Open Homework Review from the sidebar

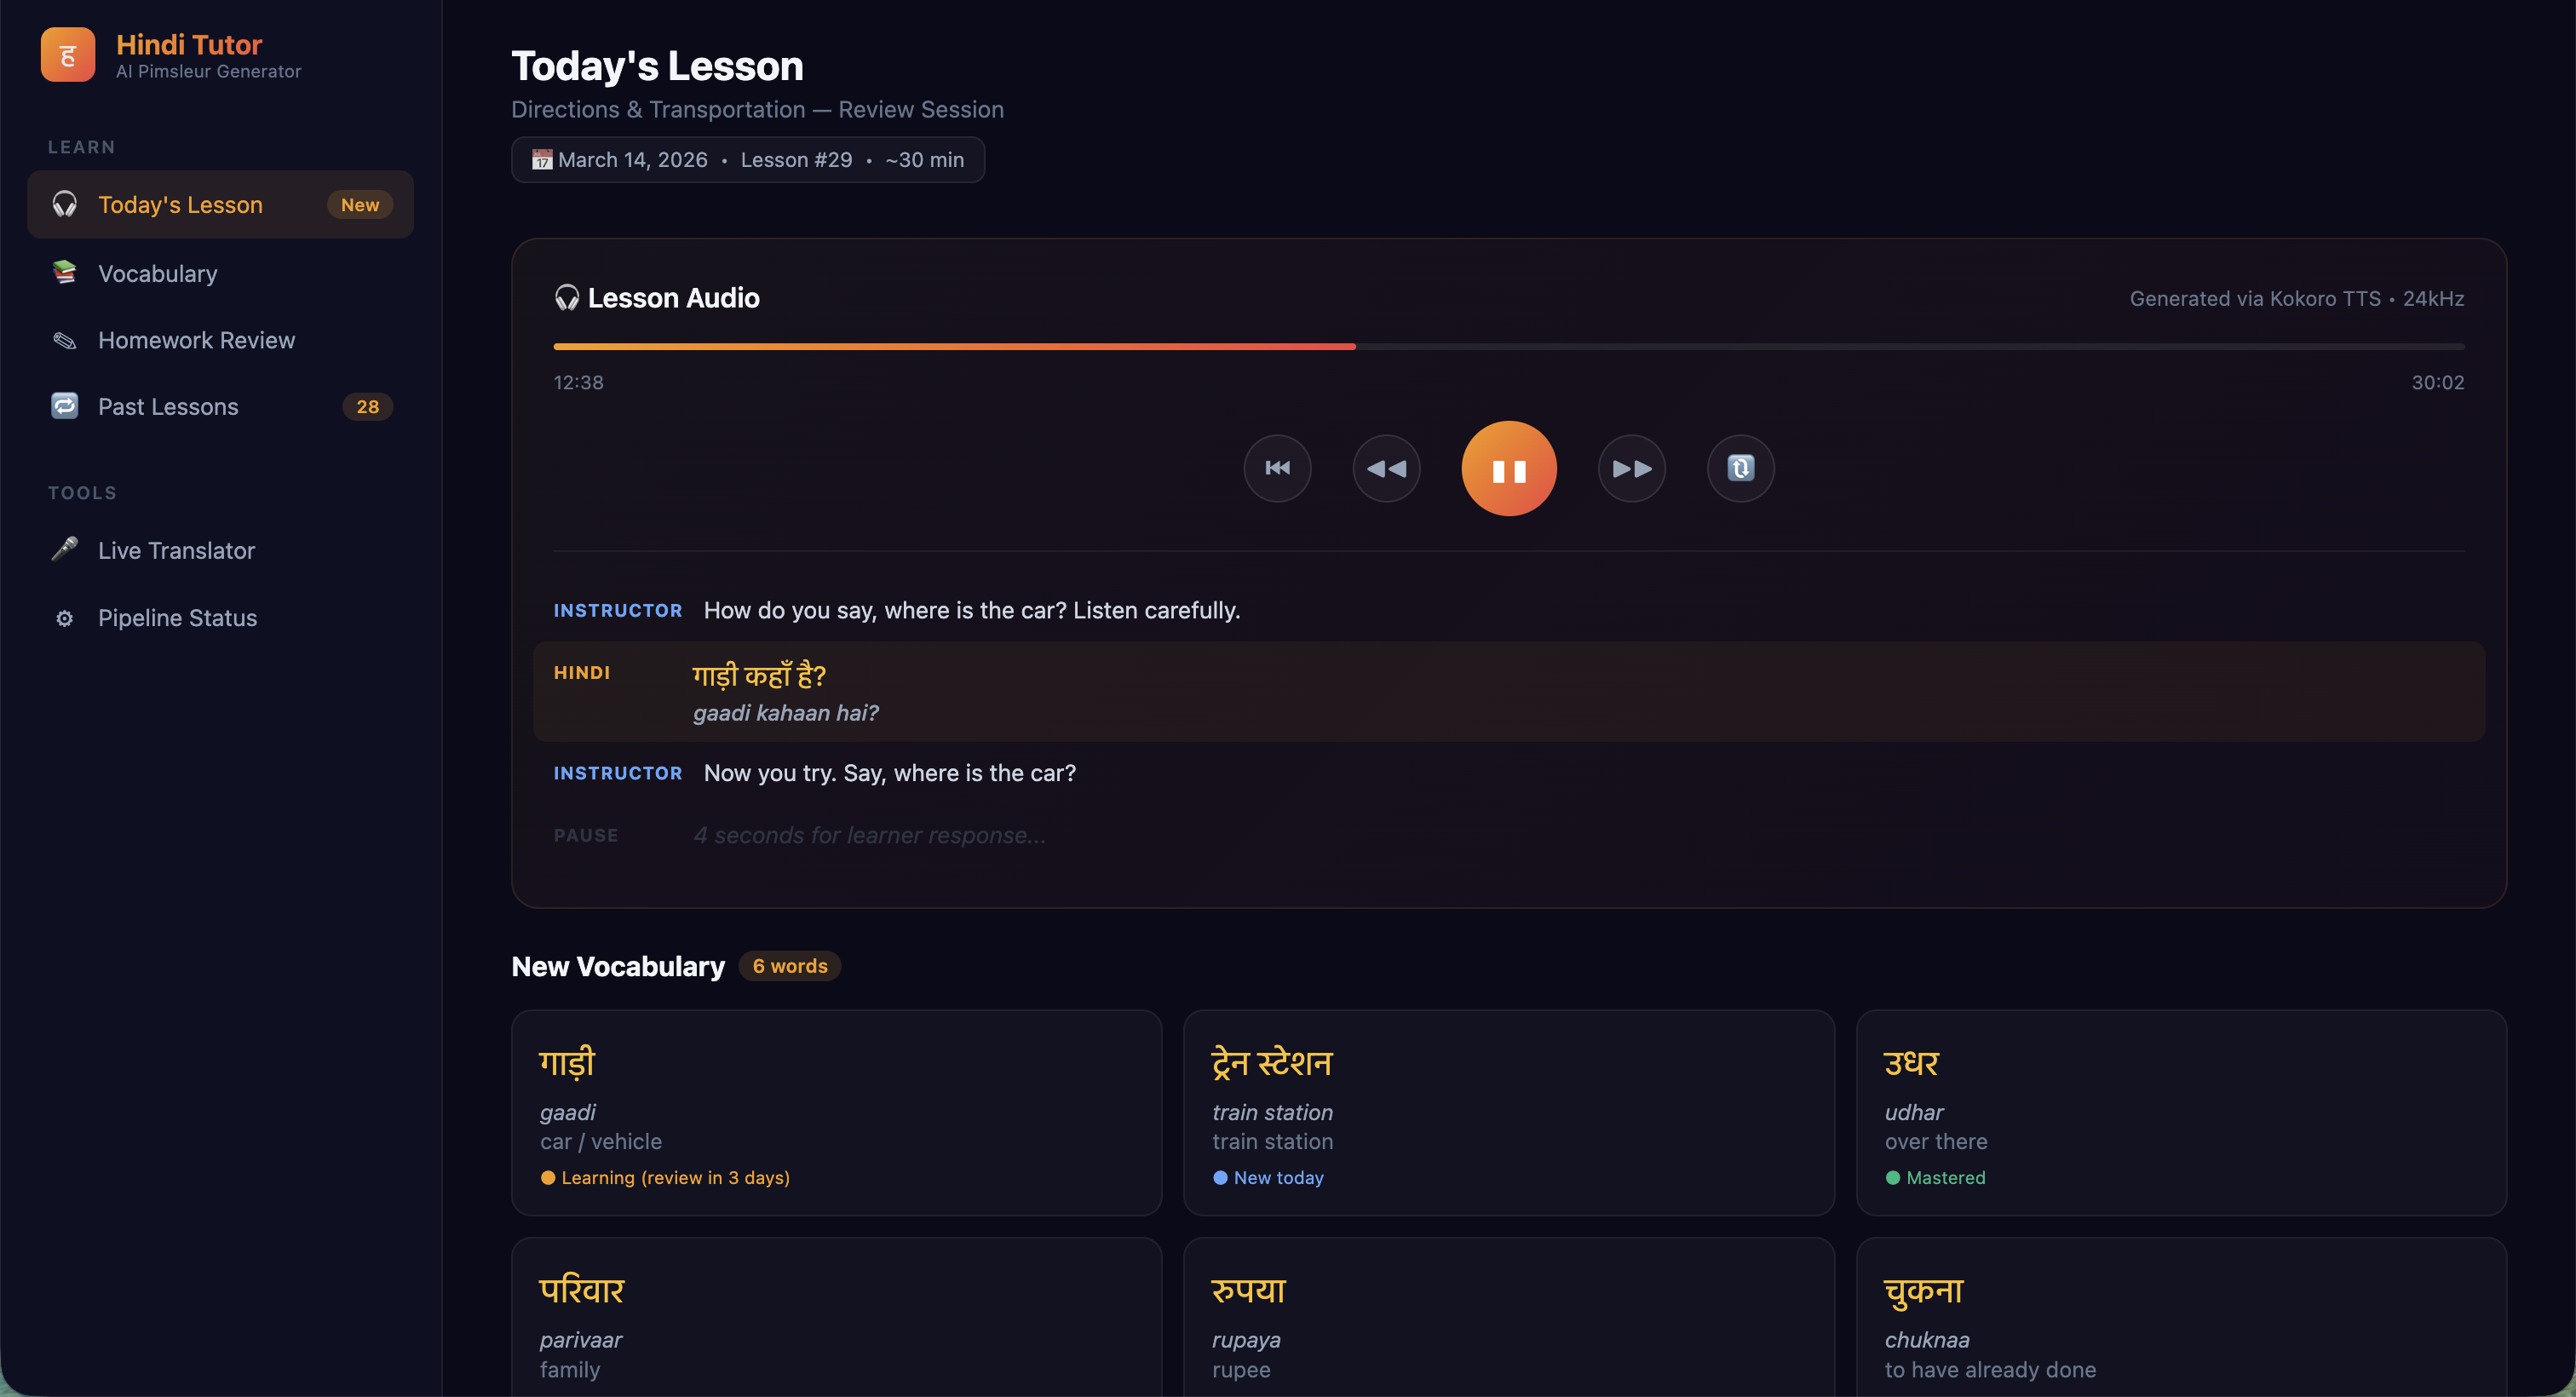click(x=196, y=340)
